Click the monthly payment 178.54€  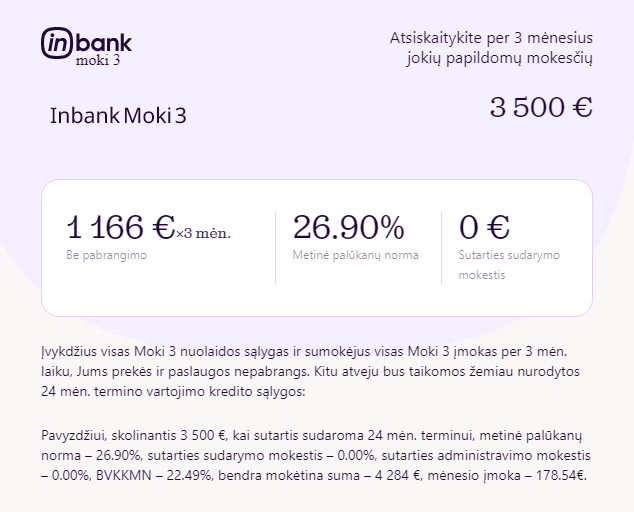(x=558, y=475)
